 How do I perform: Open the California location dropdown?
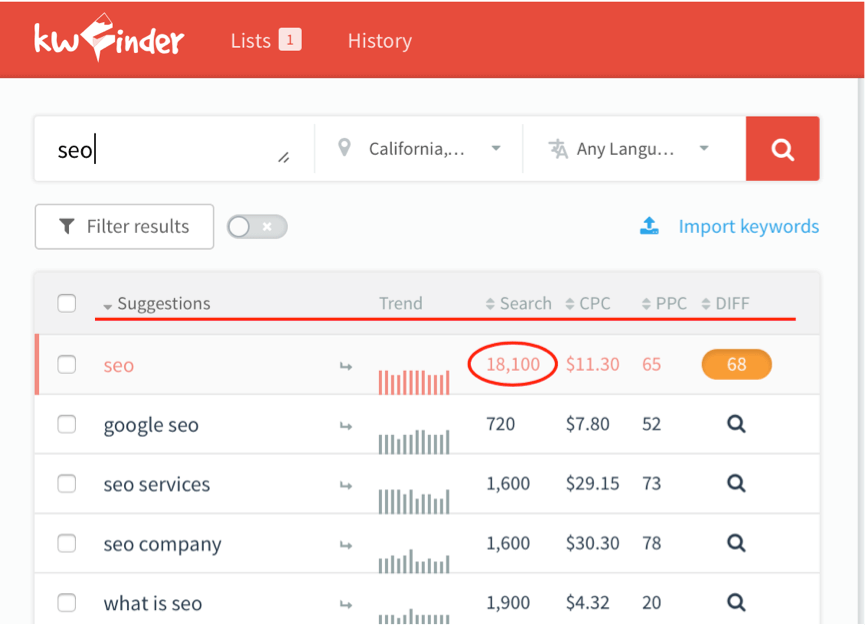(419, 148)
